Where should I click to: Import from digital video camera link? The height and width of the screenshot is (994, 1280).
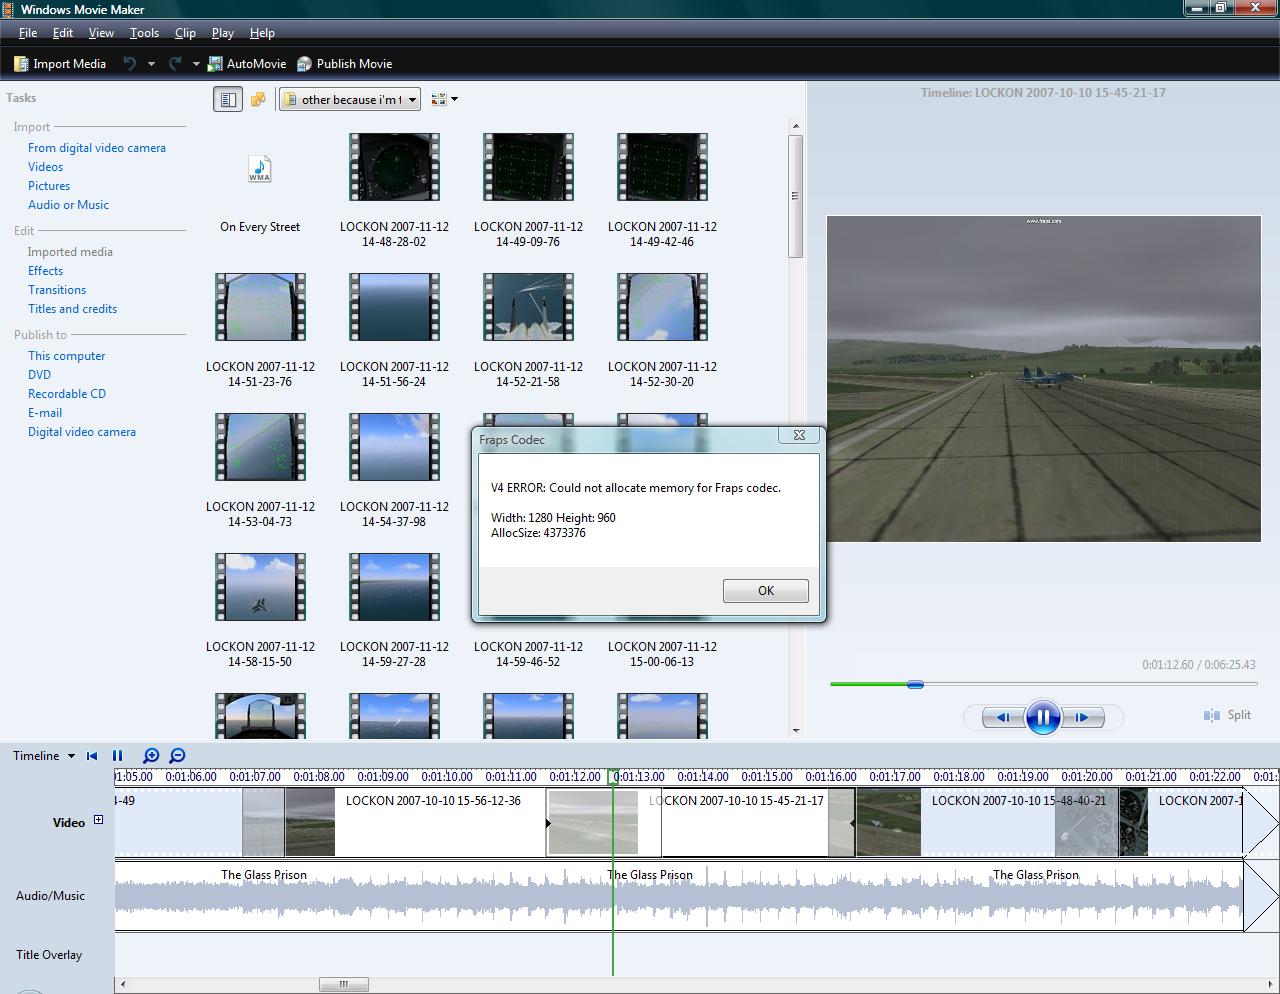(x=97, y=147)
